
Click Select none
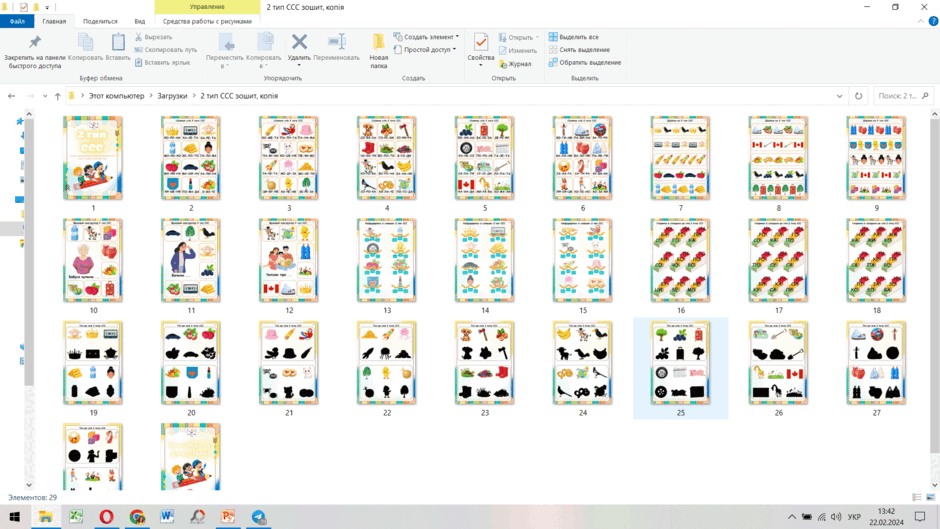click(x=579, y=50)
